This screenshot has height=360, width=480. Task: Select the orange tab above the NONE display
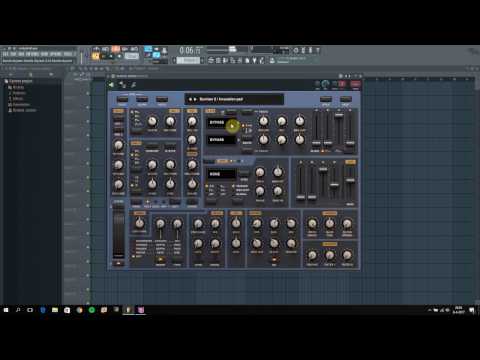[222, 161]
